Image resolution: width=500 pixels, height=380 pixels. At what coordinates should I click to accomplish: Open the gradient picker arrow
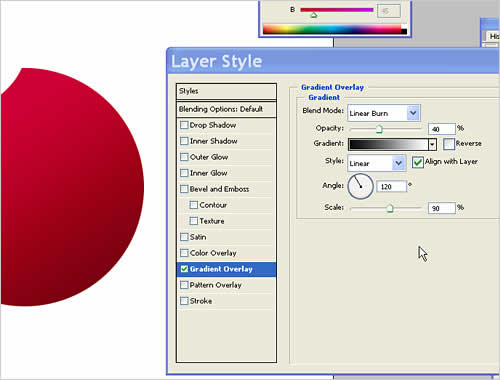(x=432, y=144)
